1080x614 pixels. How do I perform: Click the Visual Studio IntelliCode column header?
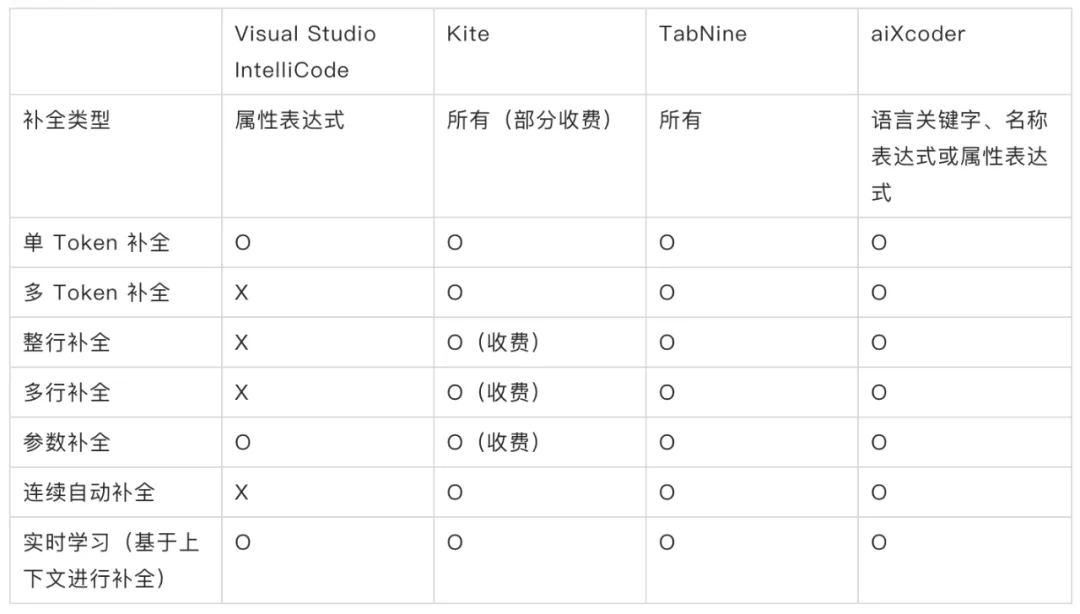(x=305, y=52)
